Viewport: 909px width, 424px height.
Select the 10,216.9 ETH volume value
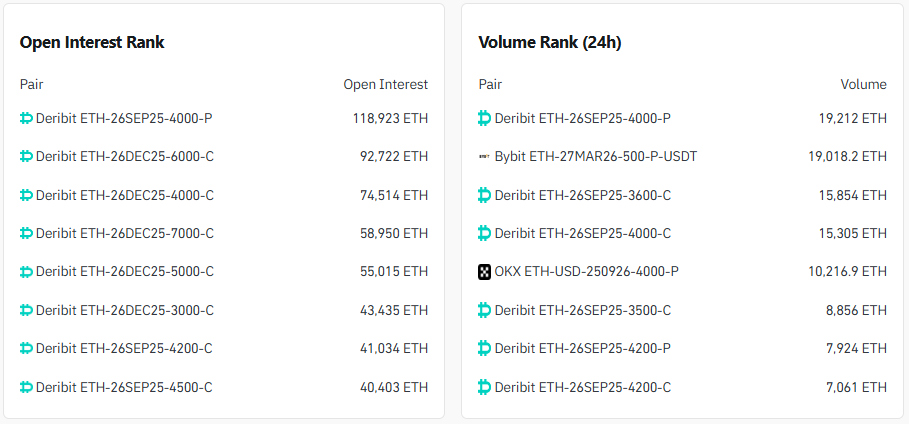(x=848, y=271)
